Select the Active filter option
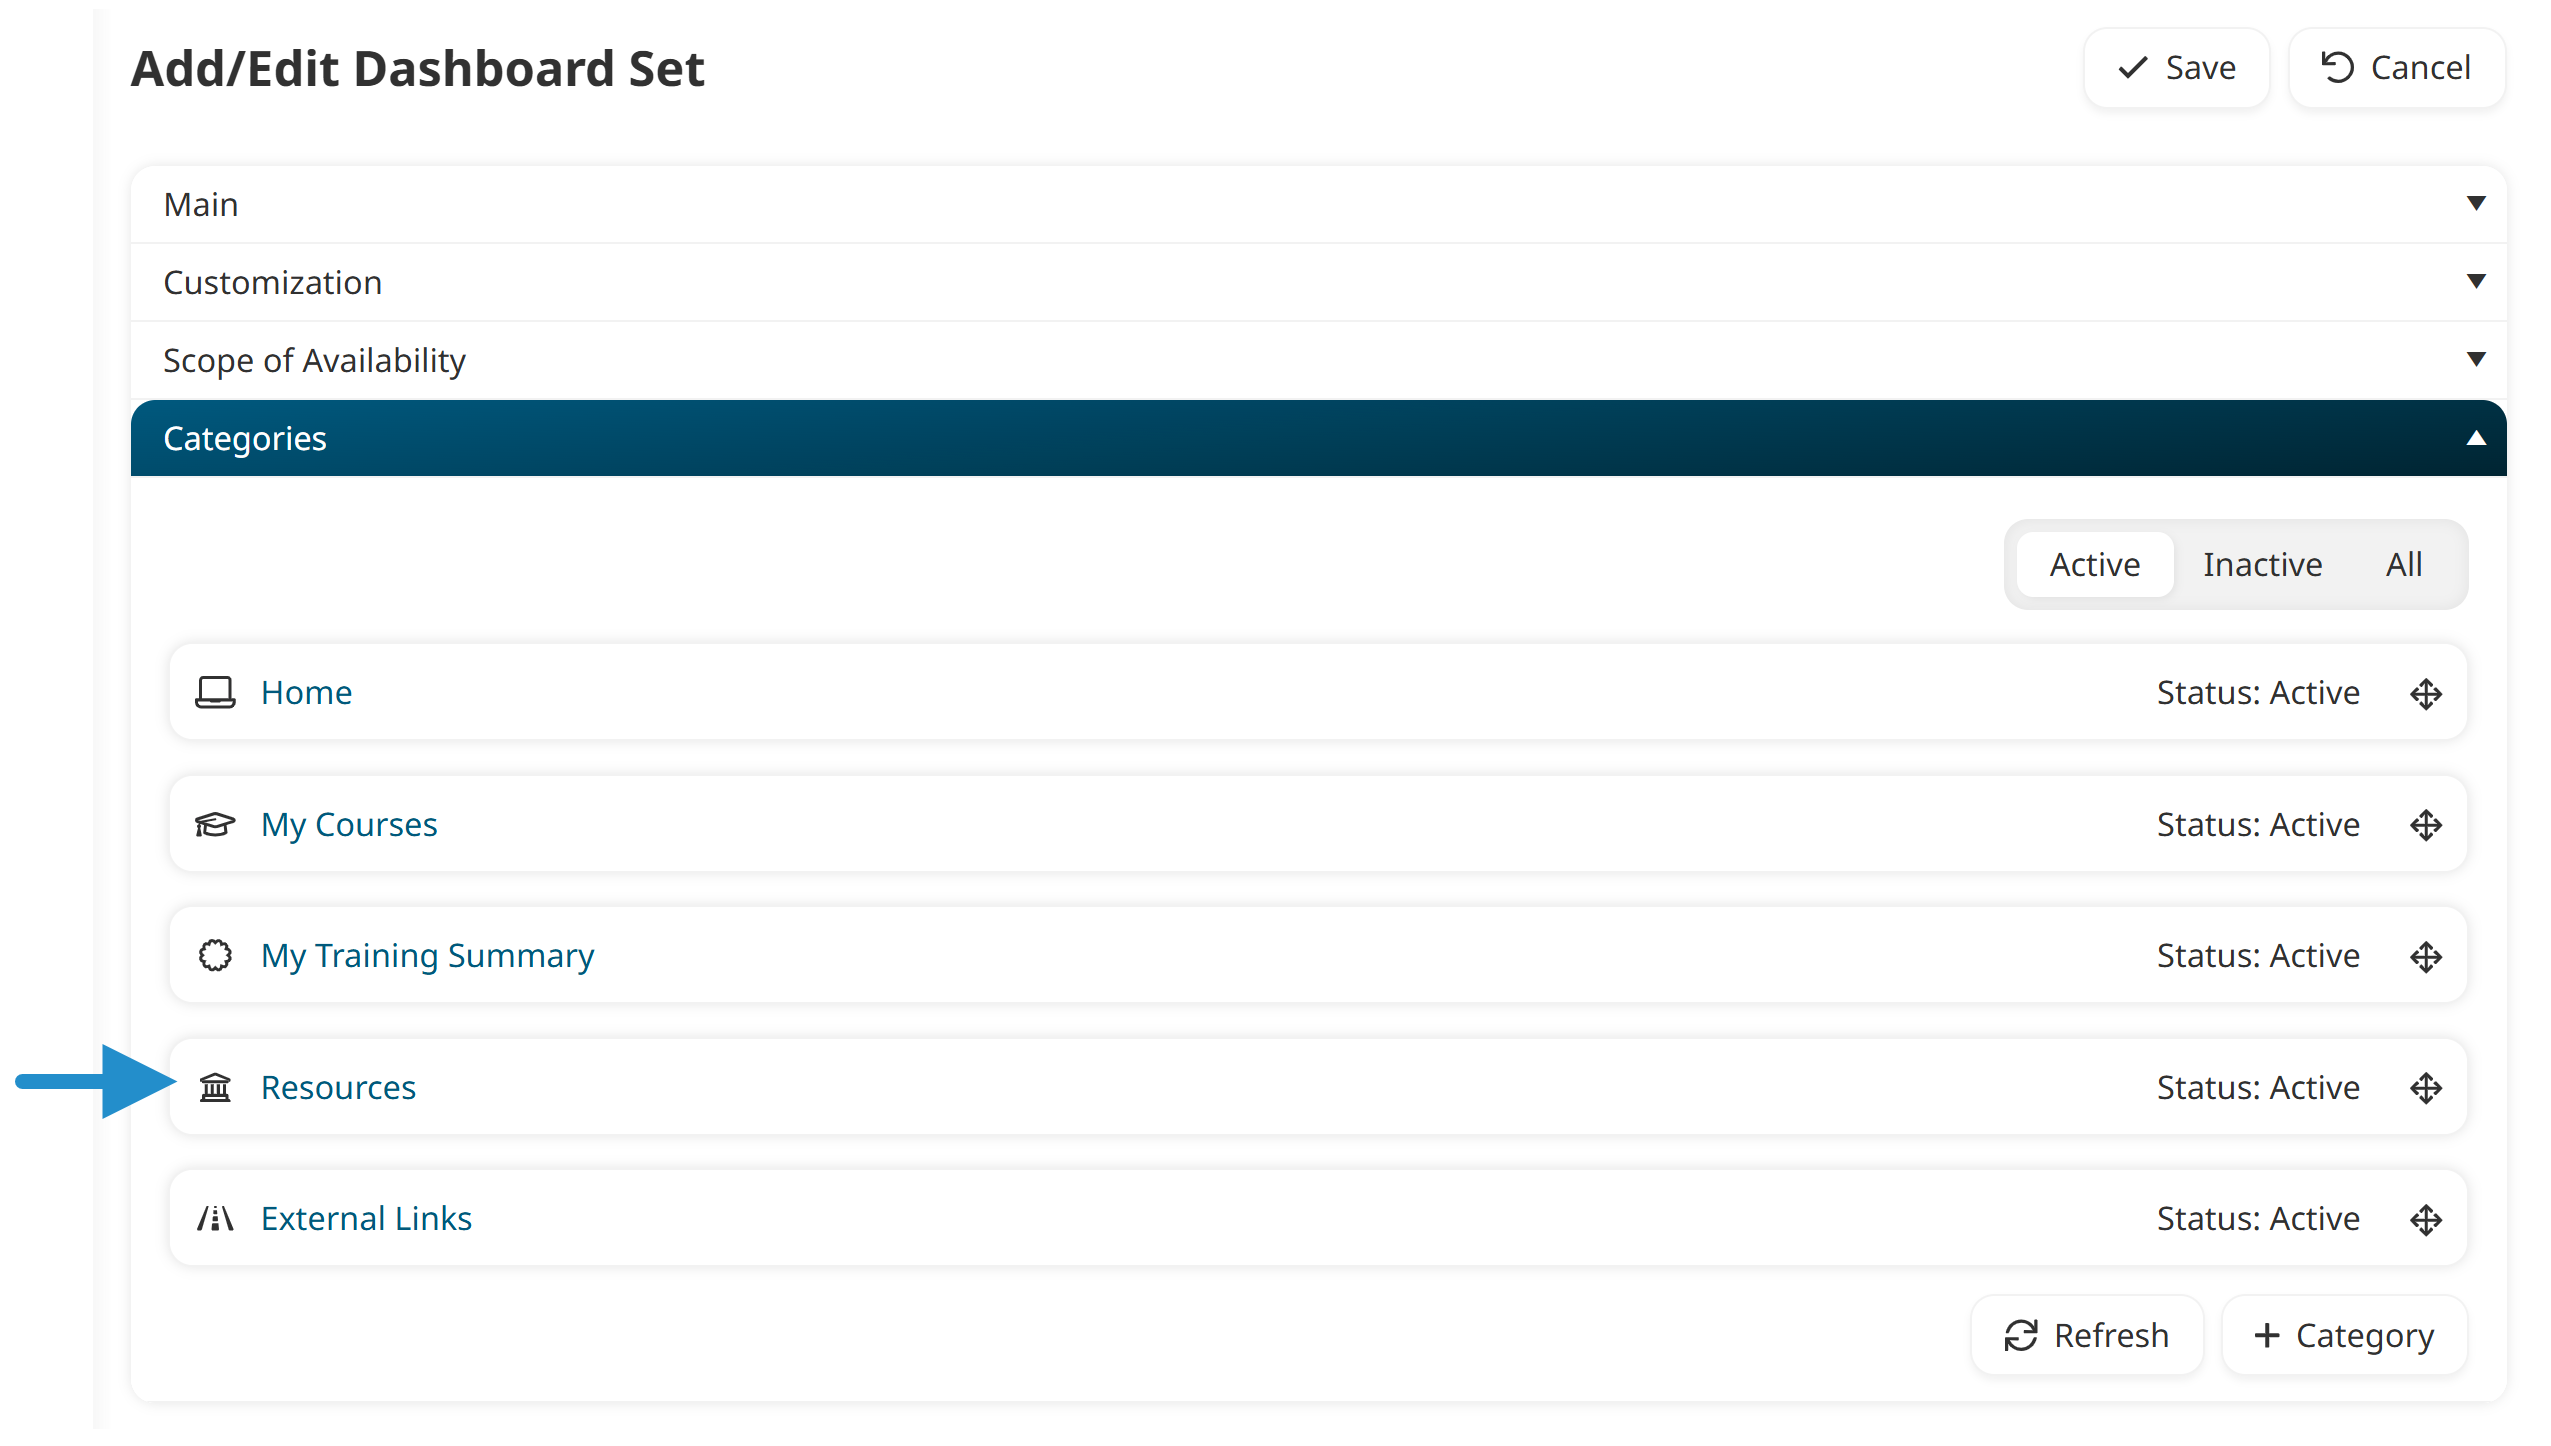The image size is (2551, 1446). [2095, 564]
